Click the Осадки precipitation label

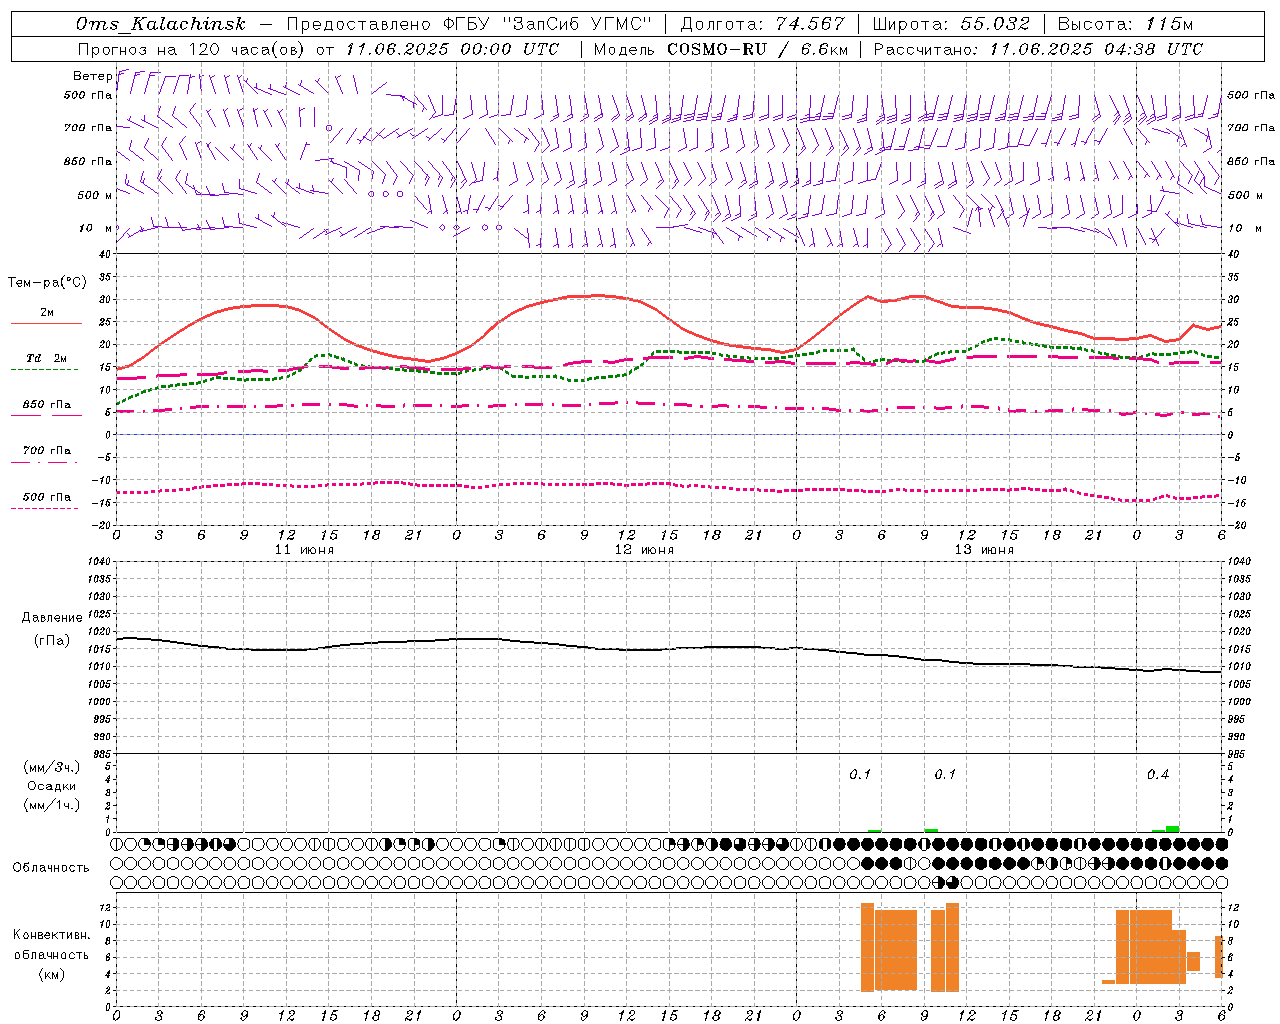[52, 786]
